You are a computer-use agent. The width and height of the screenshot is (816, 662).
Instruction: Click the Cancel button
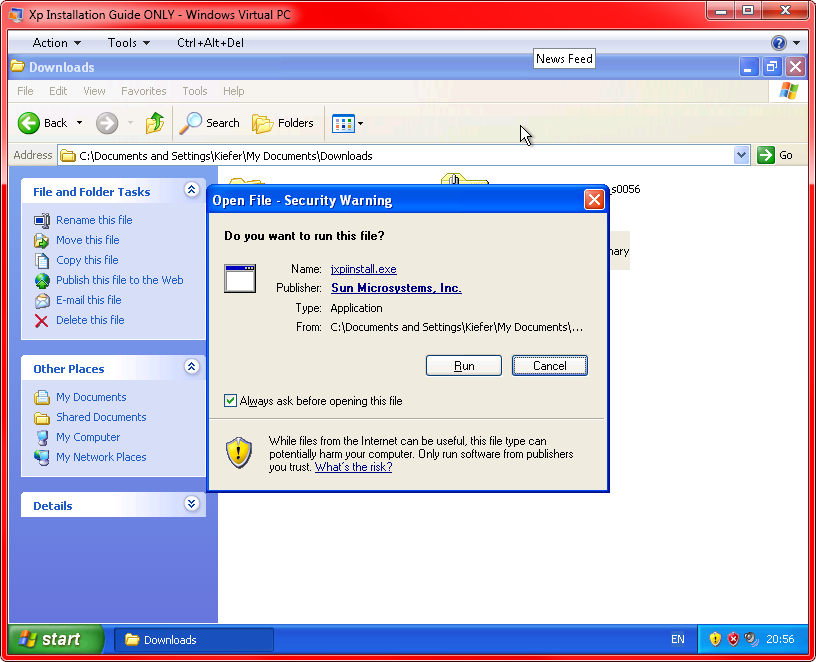pos(550,366)
